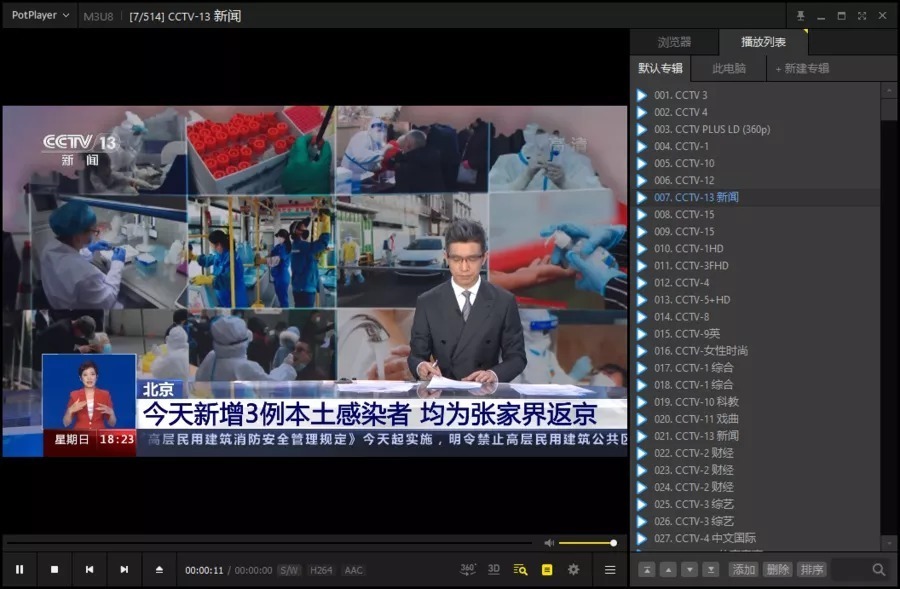Mute audio with the speaker icon

(549, 542)
